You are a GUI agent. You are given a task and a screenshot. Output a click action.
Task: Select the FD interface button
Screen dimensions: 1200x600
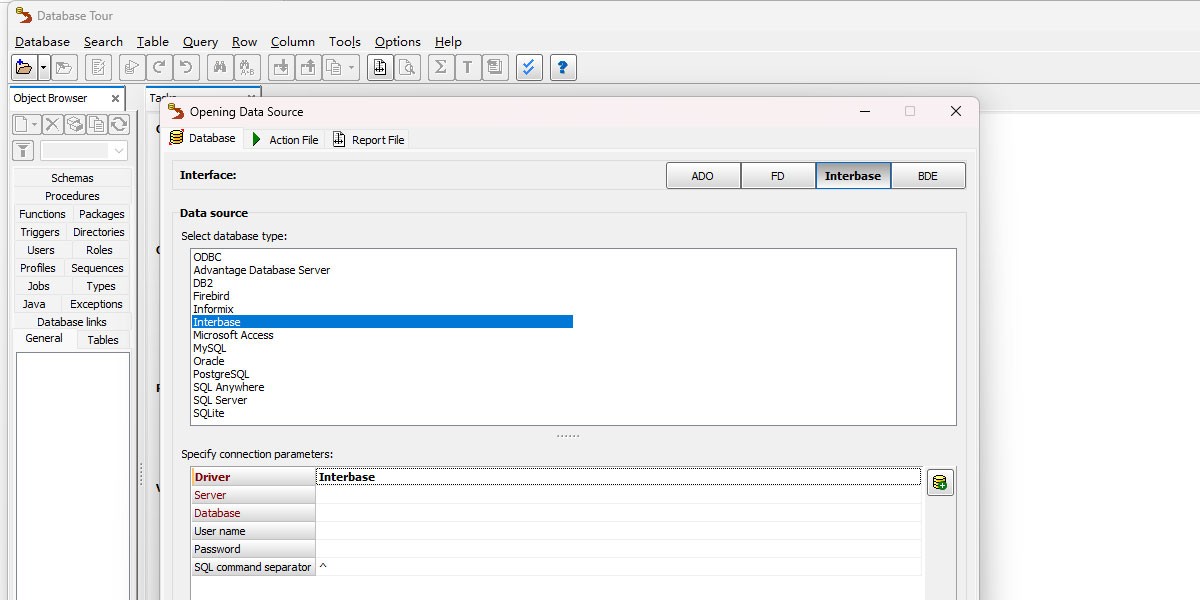(x=778, y=176)
